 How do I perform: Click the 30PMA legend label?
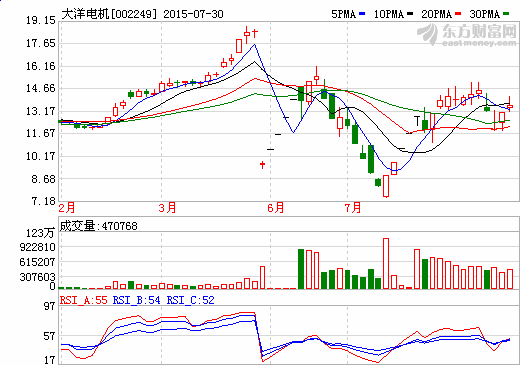coord(485,14)
